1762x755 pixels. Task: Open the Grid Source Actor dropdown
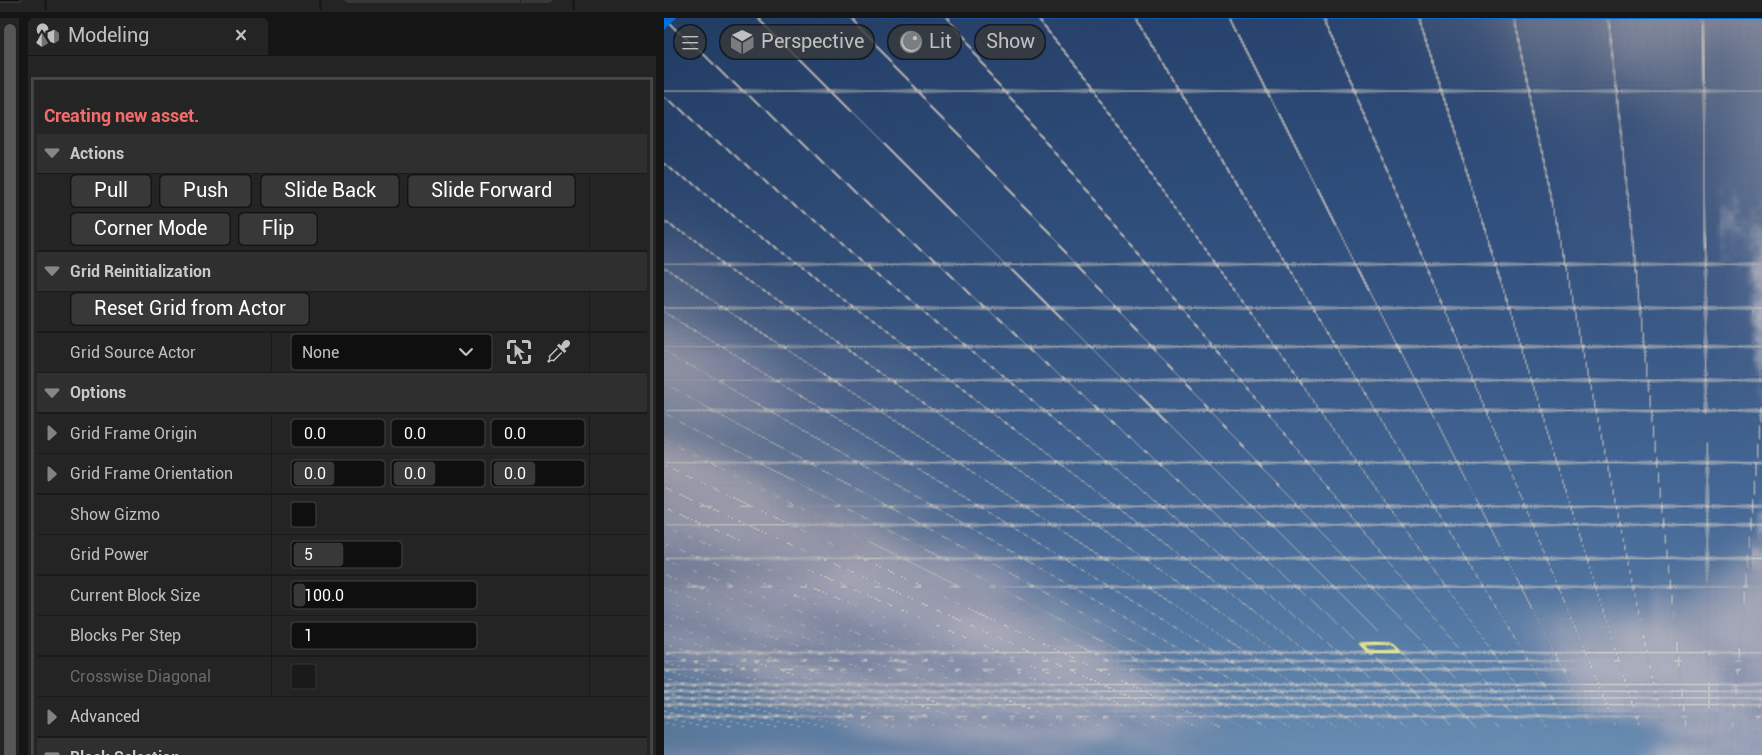391,352
